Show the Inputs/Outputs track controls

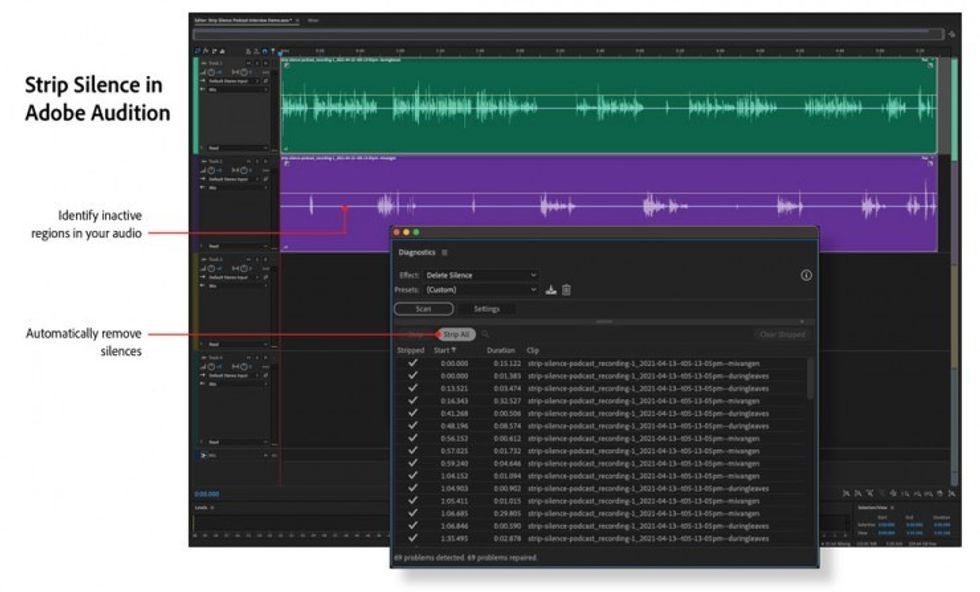[197, 51]
